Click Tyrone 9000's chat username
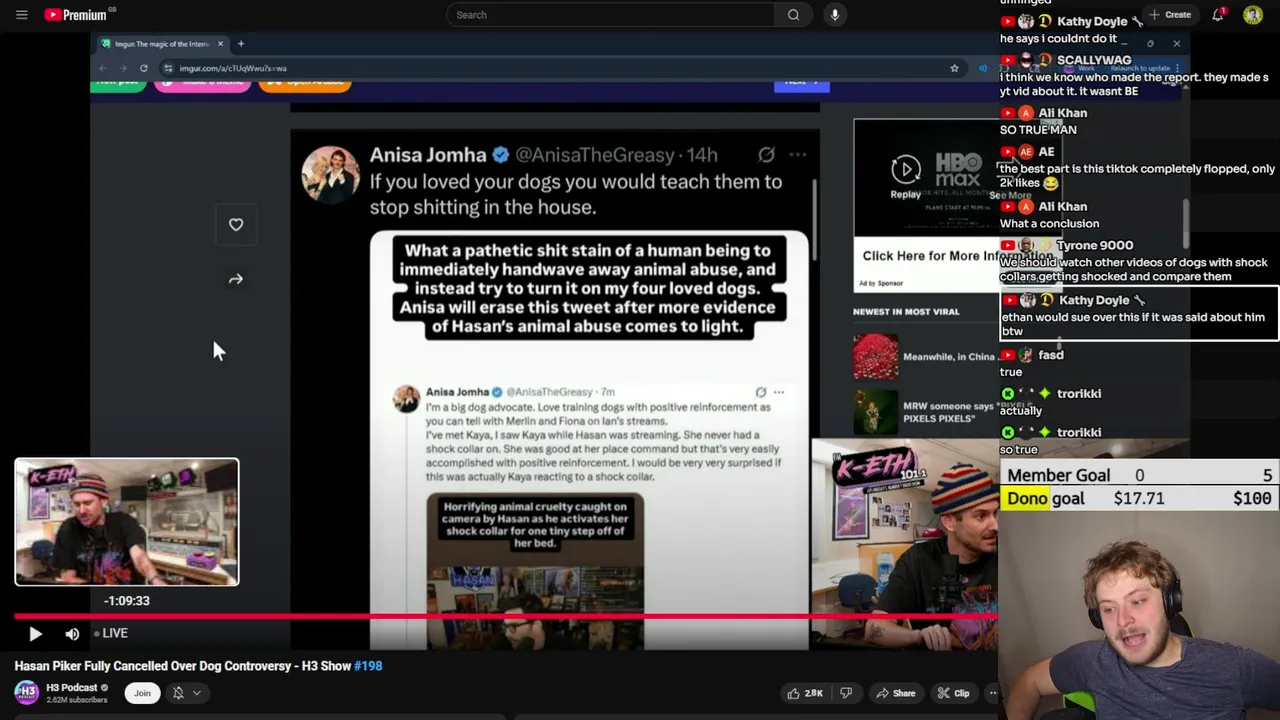Image resolution: width=1280 pixels, height=720 pixels. tap(1095, 245)
